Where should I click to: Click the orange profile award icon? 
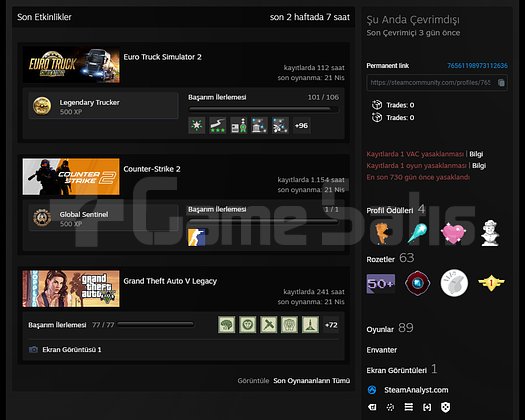click(383, 233)
